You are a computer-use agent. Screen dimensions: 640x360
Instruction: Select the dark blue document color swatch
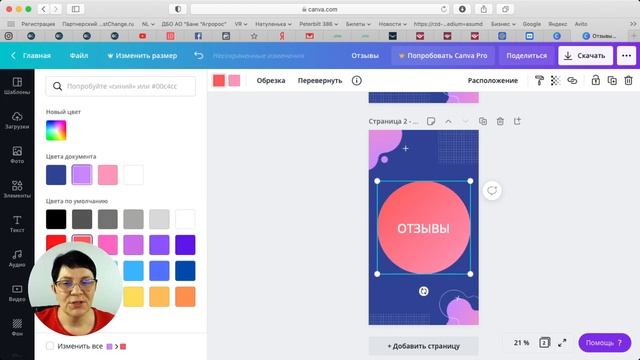pos(56,175)
